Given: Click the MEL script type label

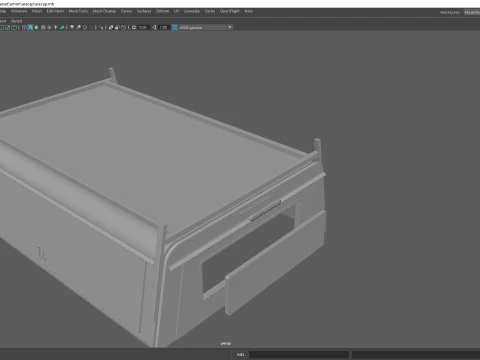Looking at the screenshot, I should tap(241, 354).
